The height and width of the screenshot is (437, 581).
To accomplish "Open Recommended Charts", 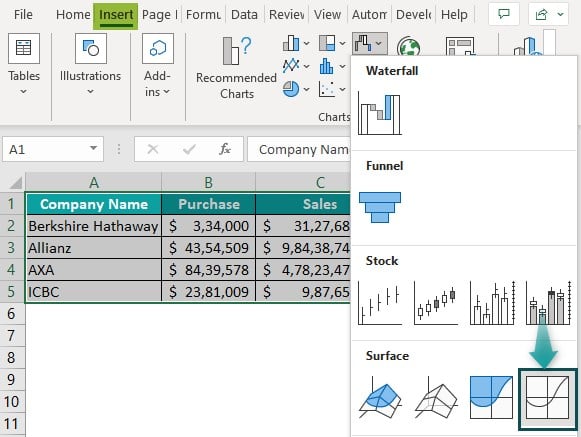I will click(x=236, y=69).
